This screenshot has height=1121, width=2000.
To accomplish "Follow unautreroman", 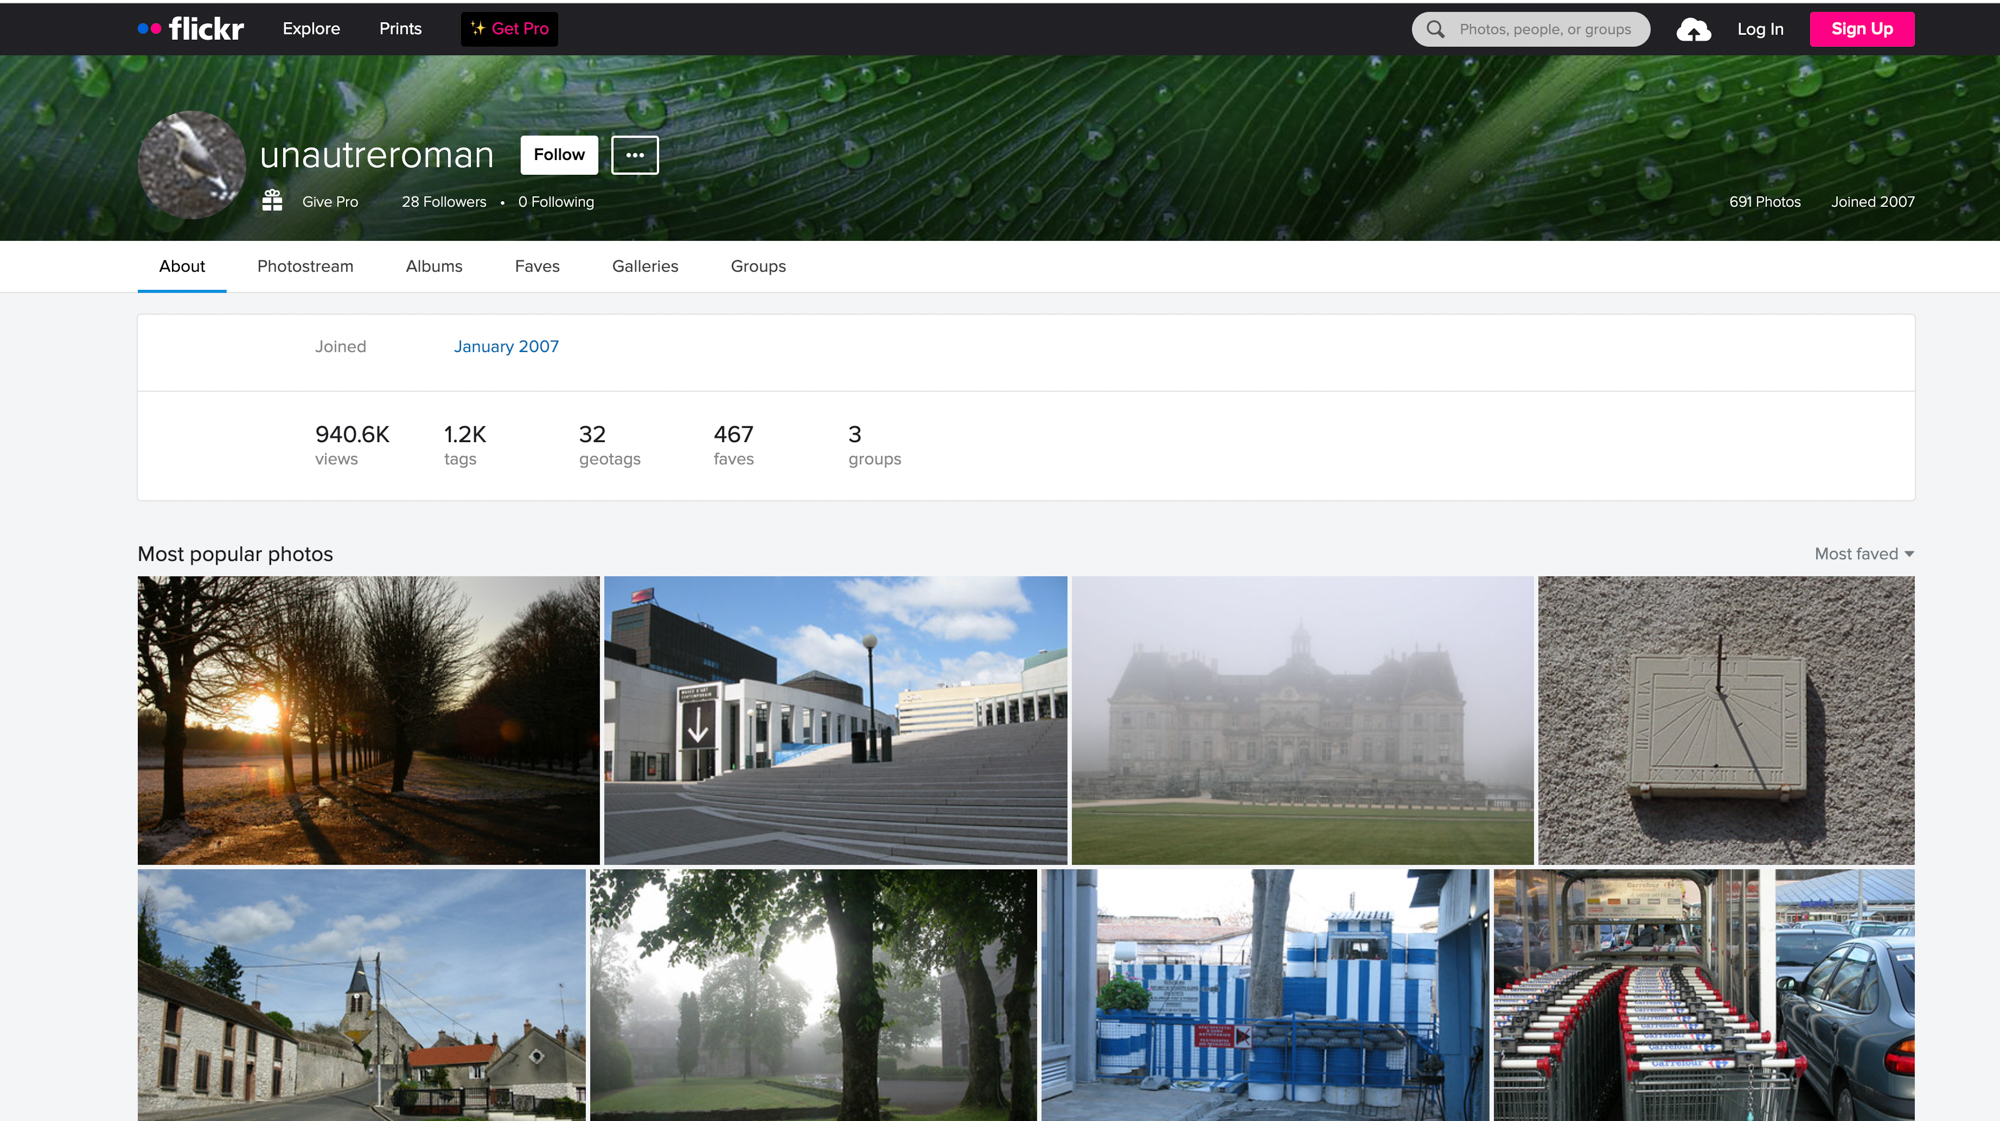I will tap(559, 155).
